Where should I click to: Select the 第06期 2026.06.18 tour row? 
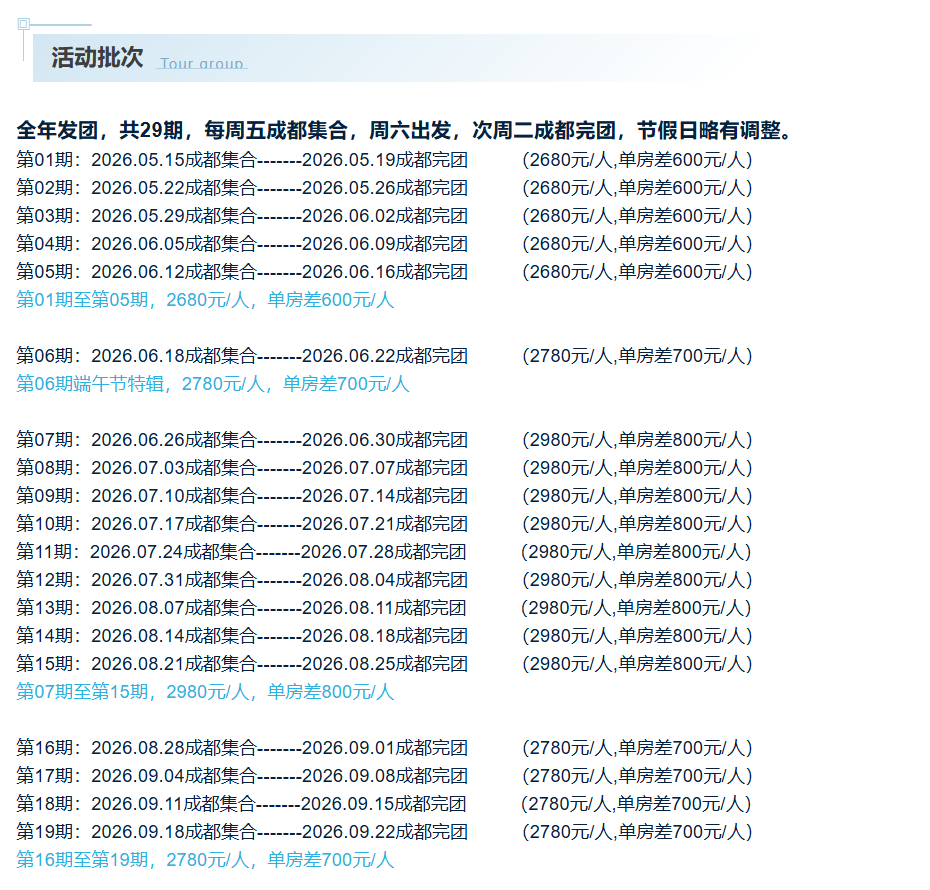coord(384,356)
